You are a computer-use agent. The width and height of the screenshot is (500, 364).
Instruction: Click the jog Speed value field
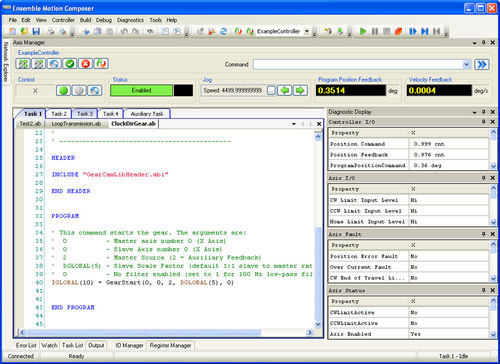point(234,90)
